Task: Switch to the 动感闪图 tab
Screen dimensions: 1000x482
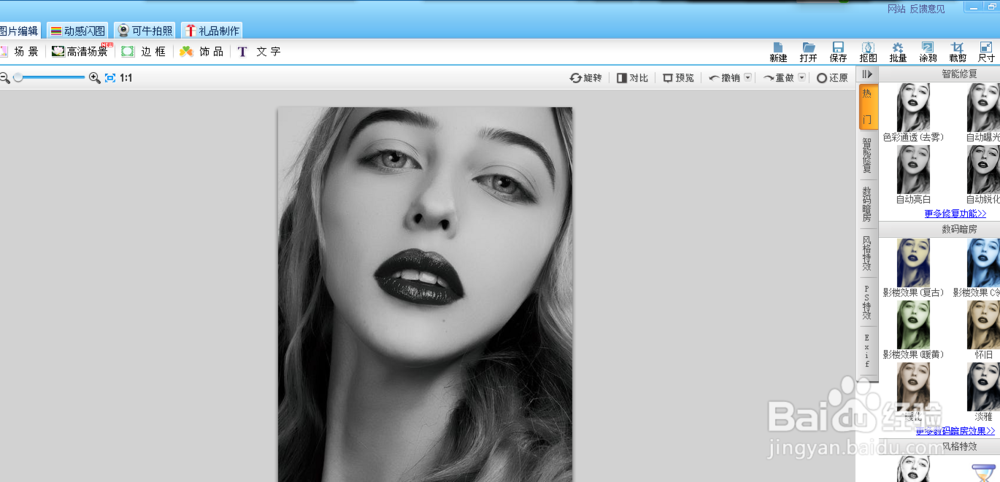Action: [x=78, y=31]
